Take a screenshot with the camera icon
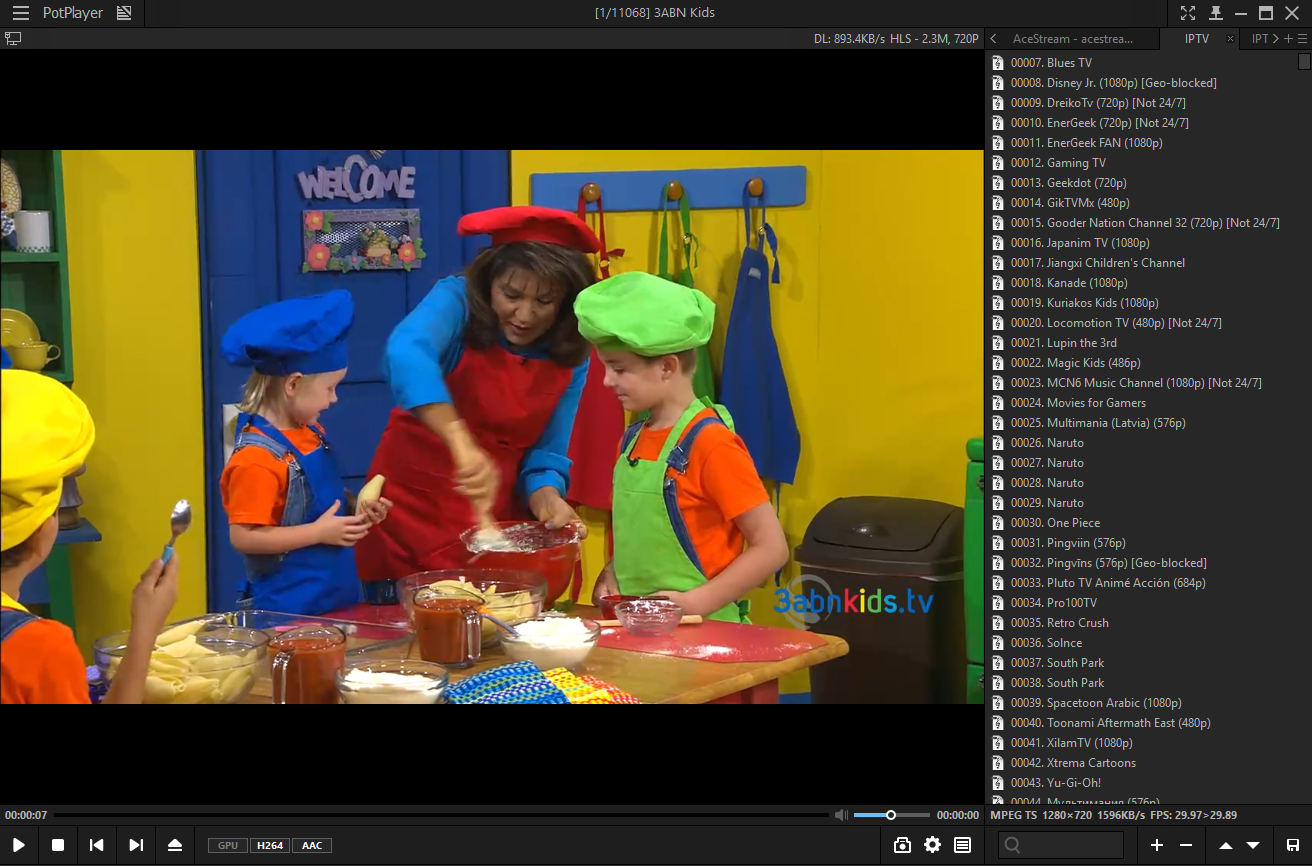Screen dimensions: 1312x866 902,845
